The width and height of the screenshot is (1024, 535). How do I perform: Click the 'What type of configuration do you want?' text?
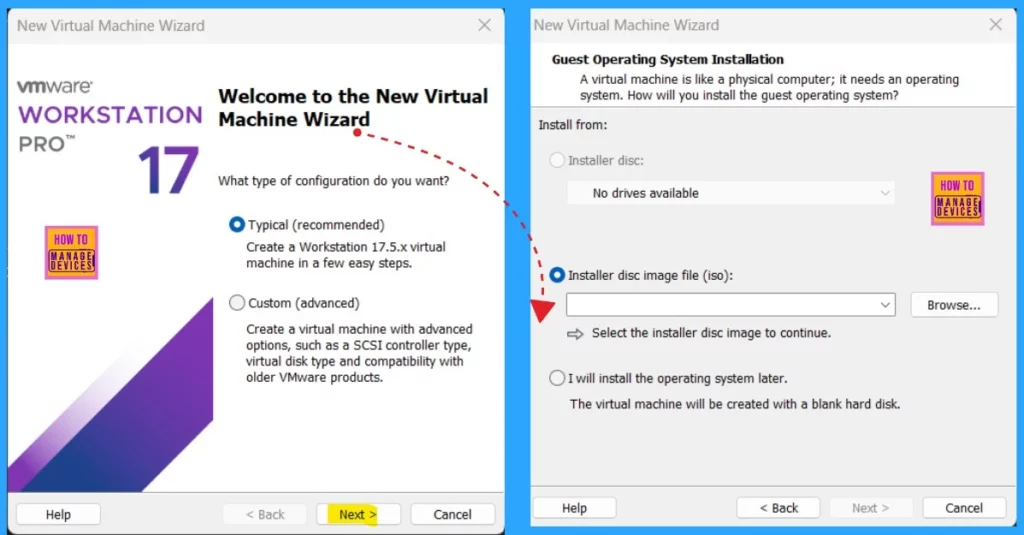click(x=334, y=181)
